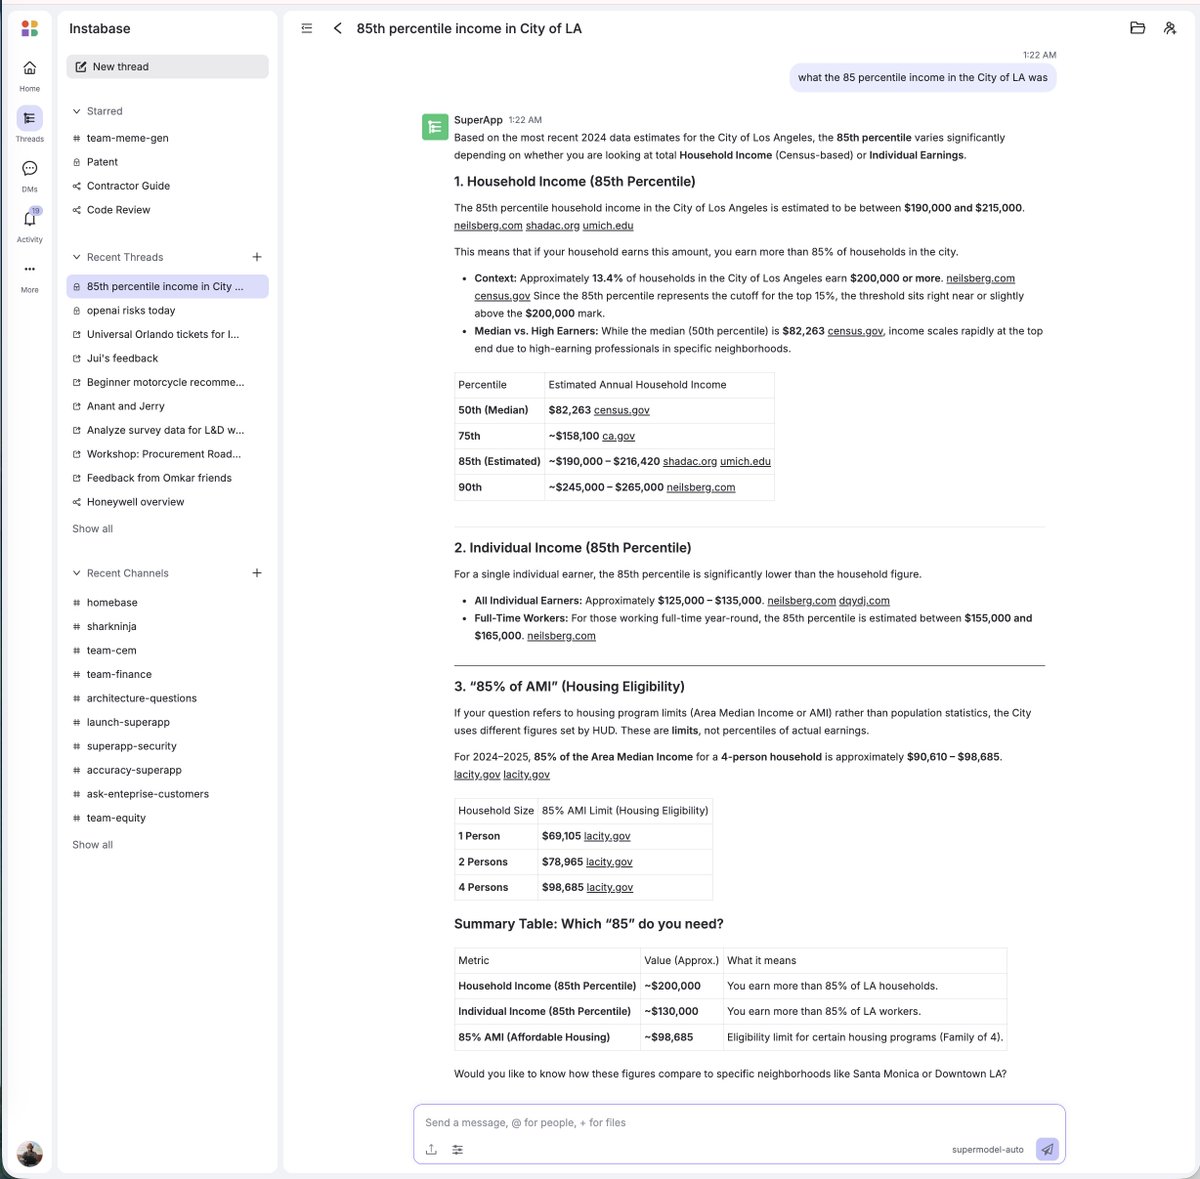Open neilsberg.com link in 90th row
This screenshot has width=1200, height=1179.
click(701, 488)
